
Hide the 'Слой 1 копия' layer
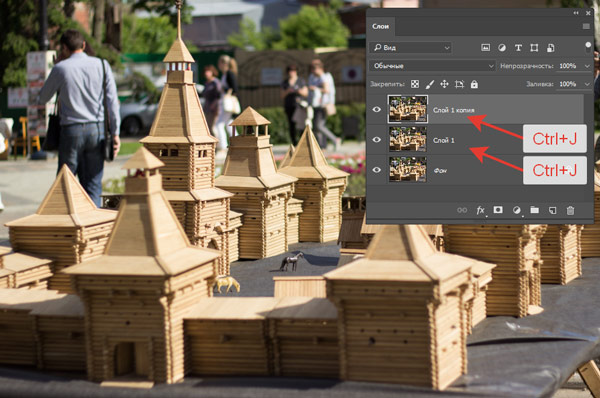click(377, 110)
